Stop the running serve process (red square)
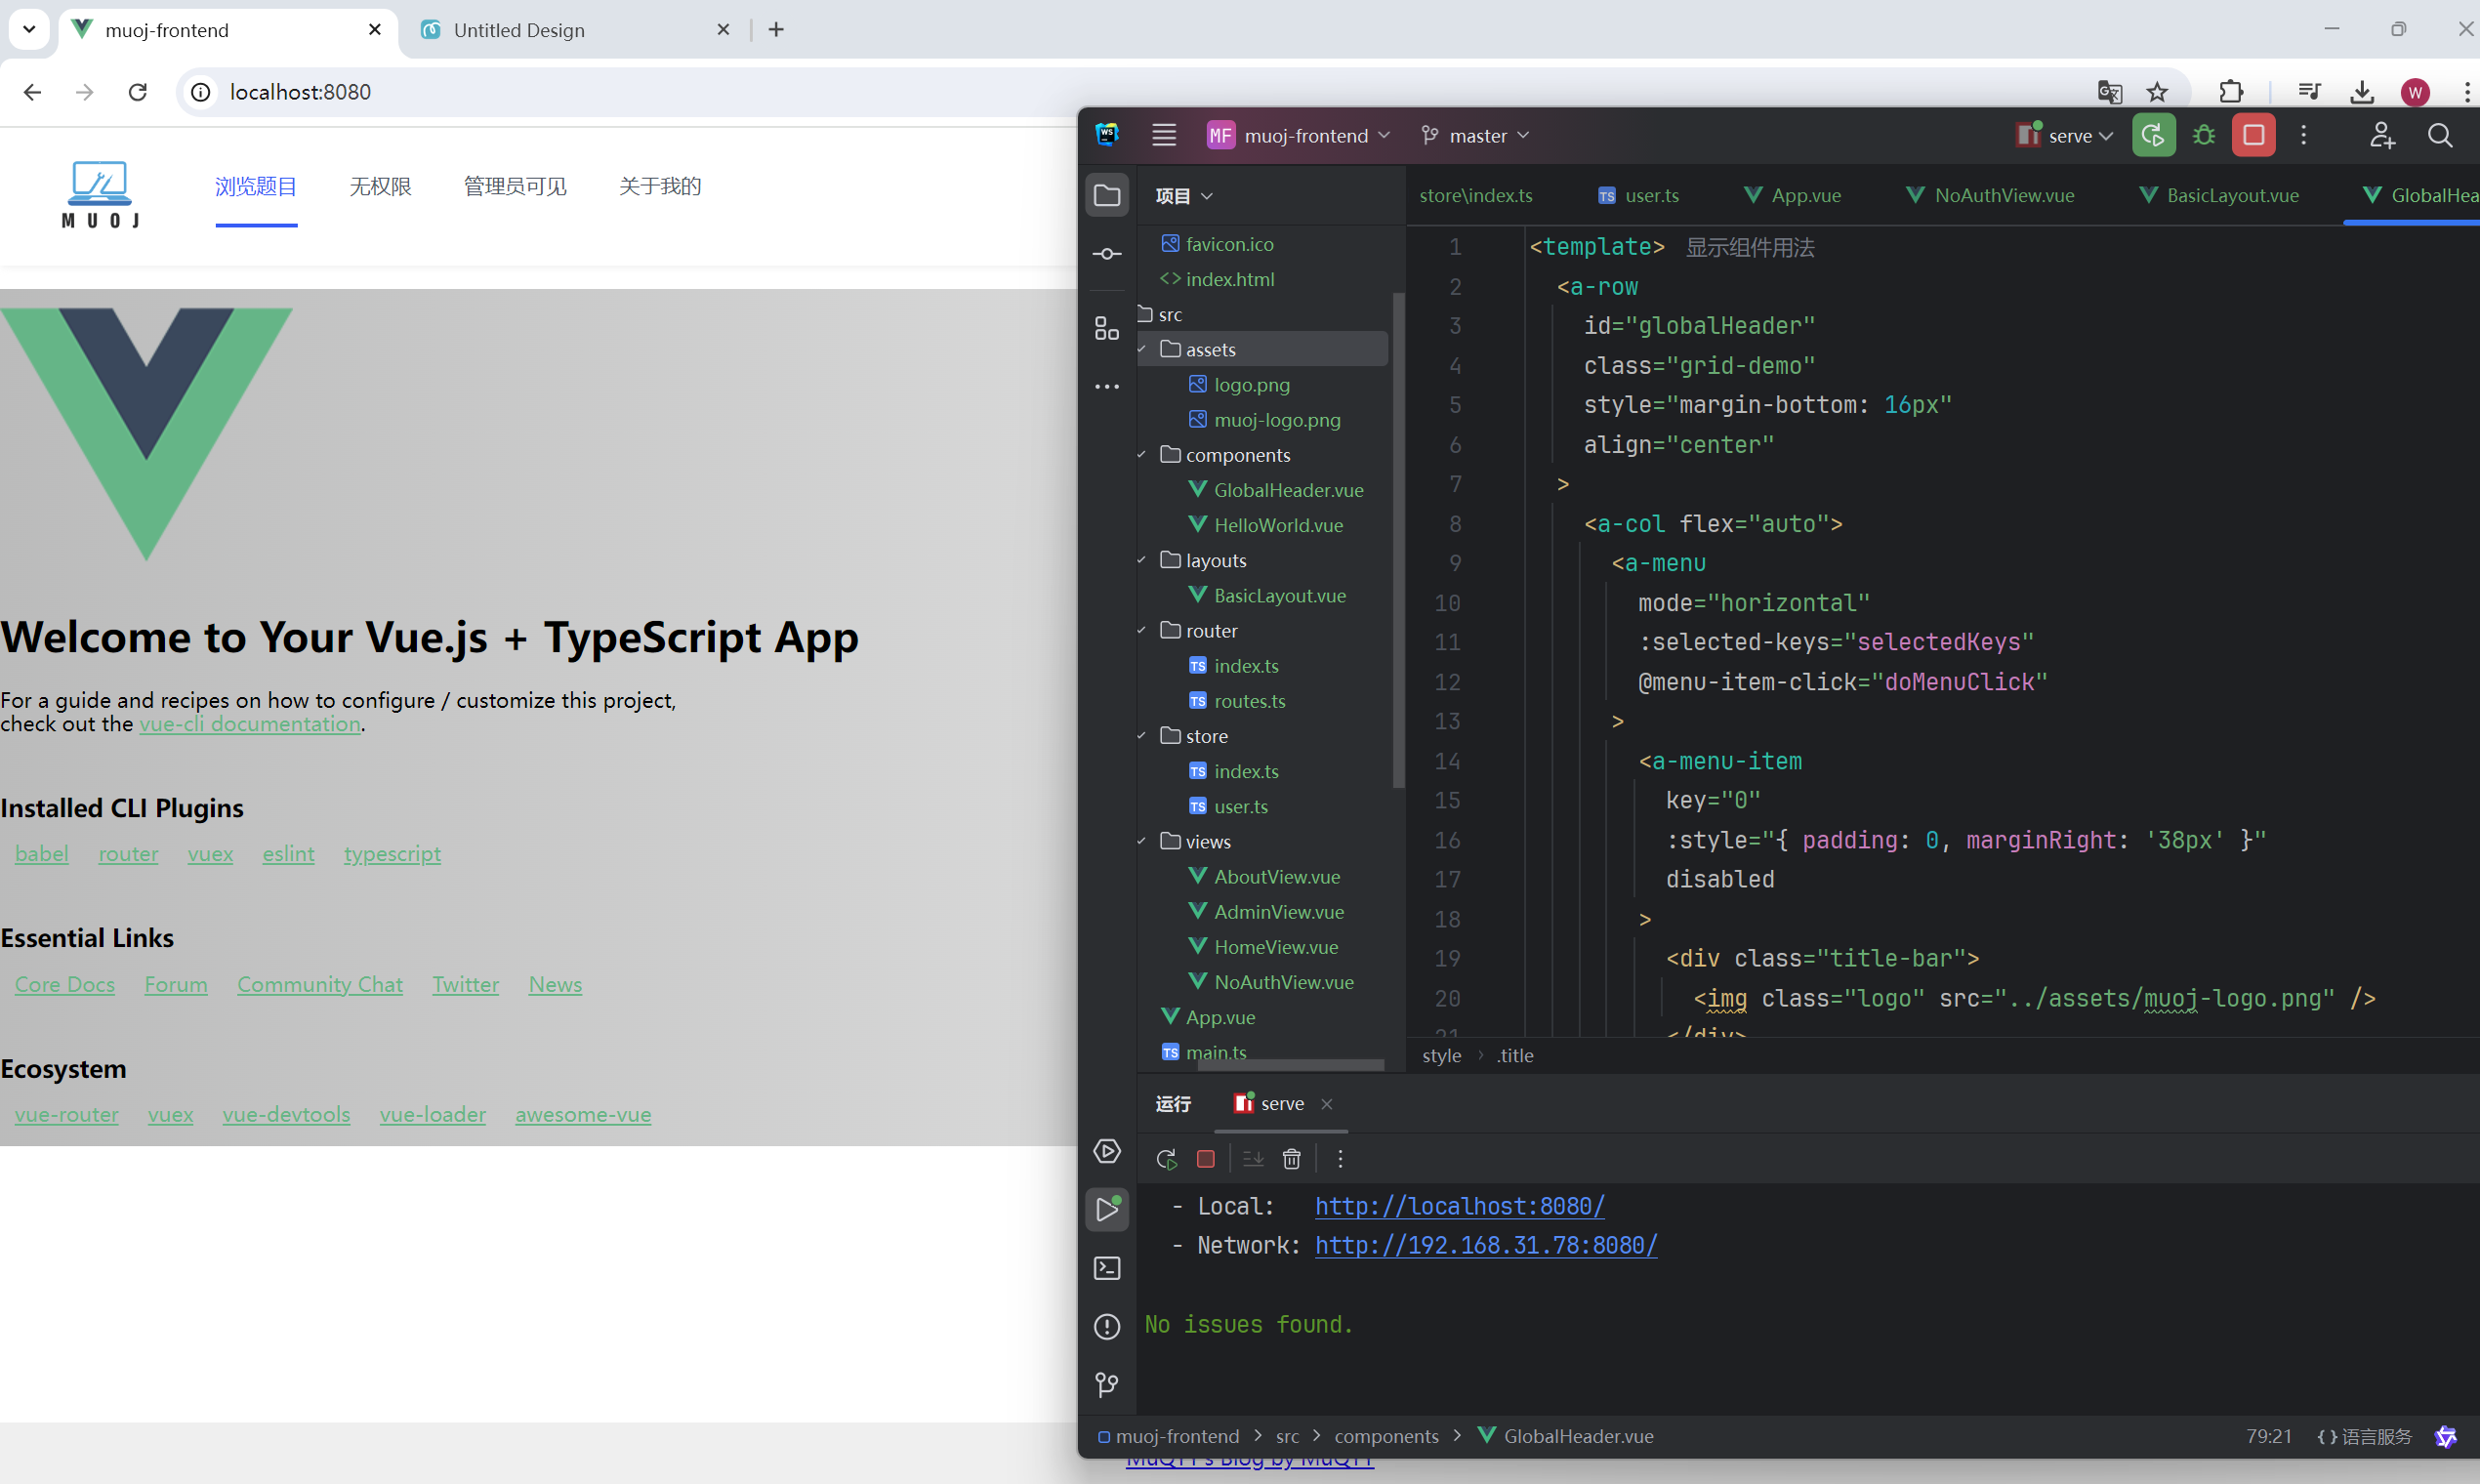Viewport: 2480px width, 1484px height. tap(2253, 135)
